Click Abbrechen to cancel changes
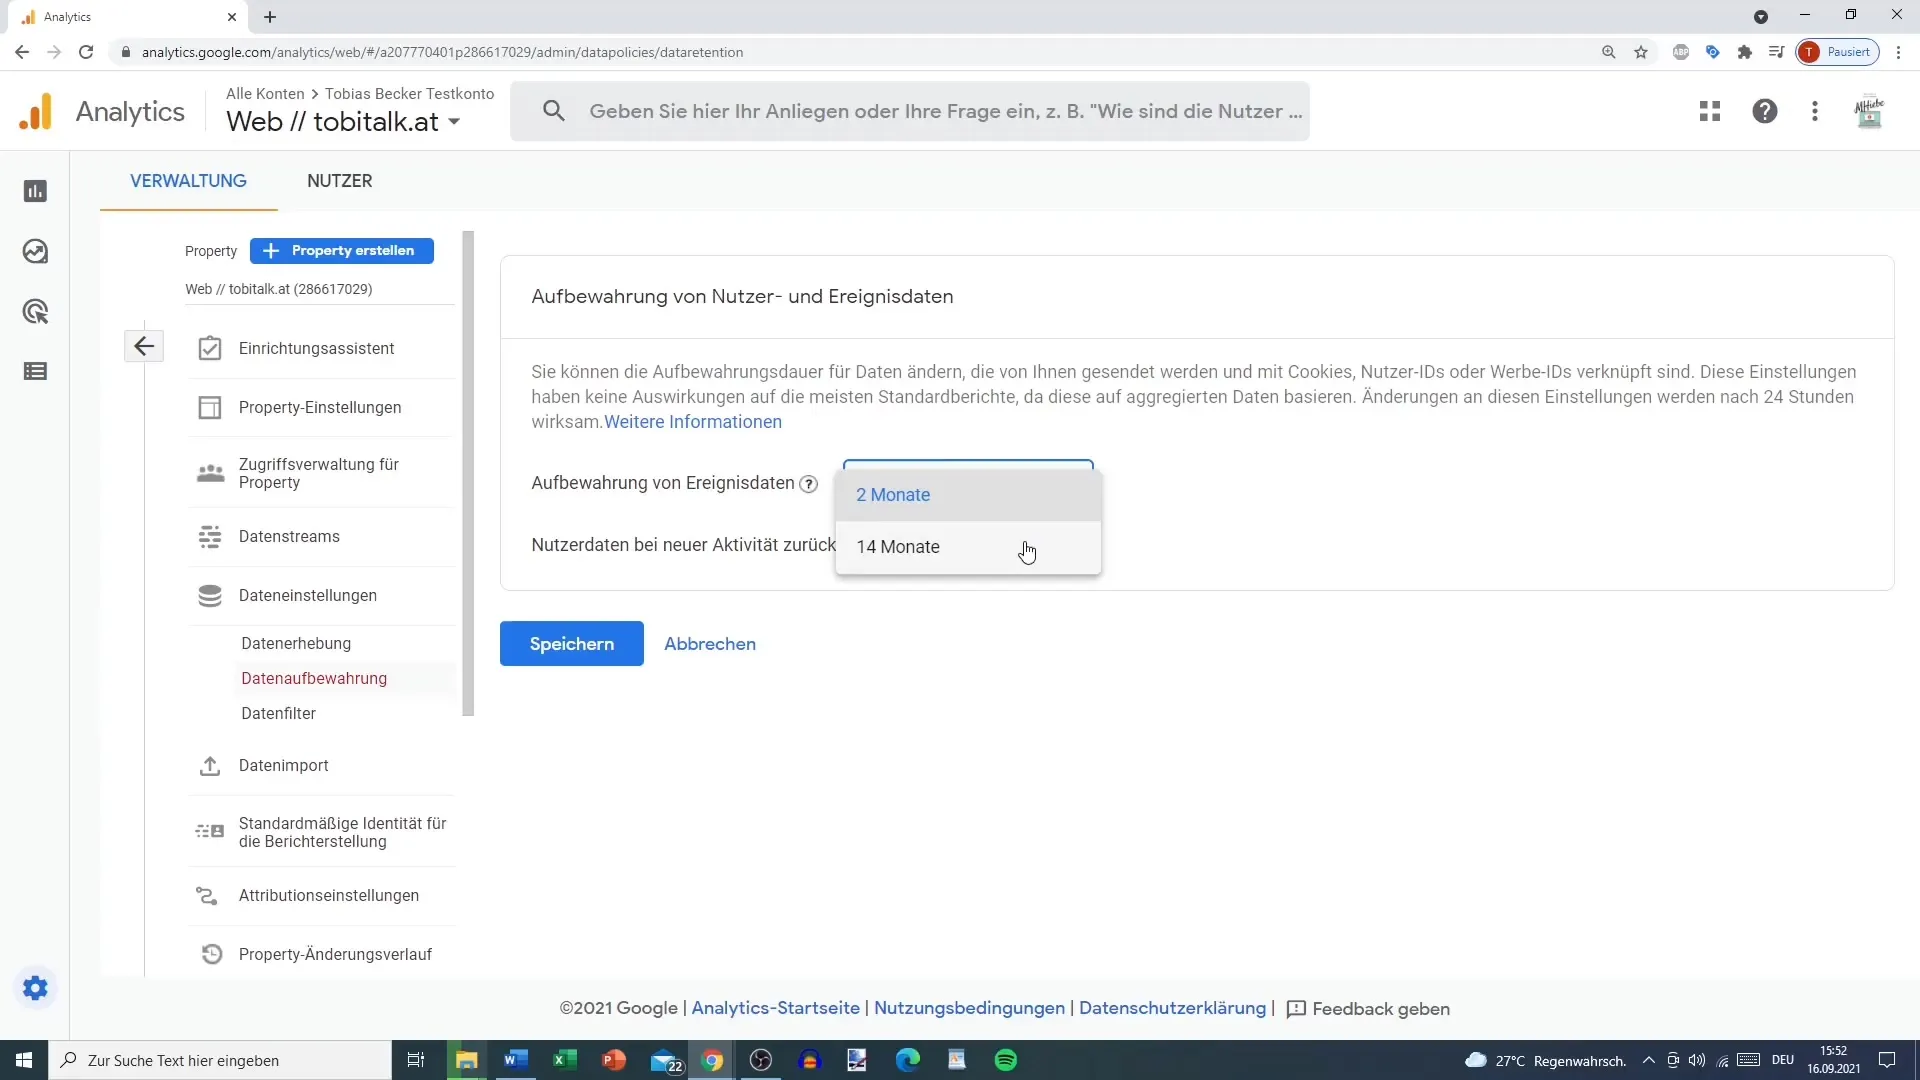The image size is (1920, 1080). [709, 644]
